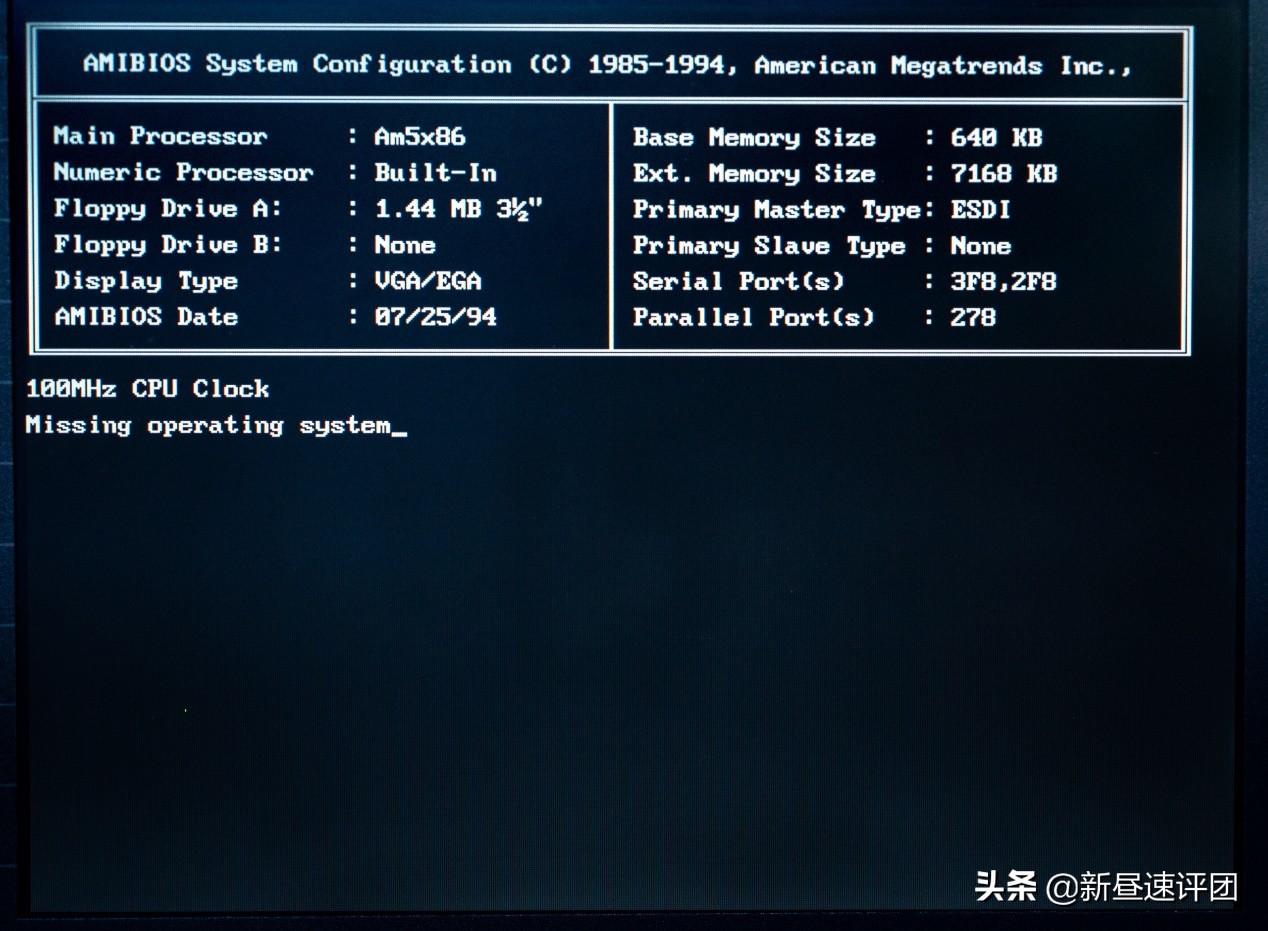
Task: Select the "7168 KB" value
Action: [x=1003, y=173]
